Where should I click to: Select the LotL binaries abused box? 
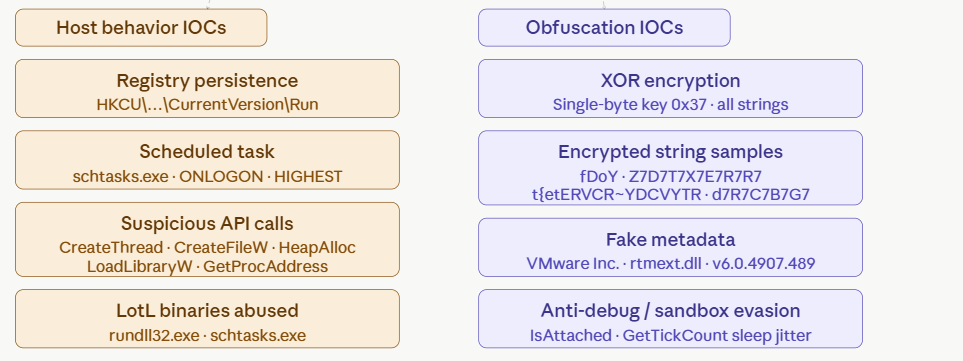click(x=208, y=319)
